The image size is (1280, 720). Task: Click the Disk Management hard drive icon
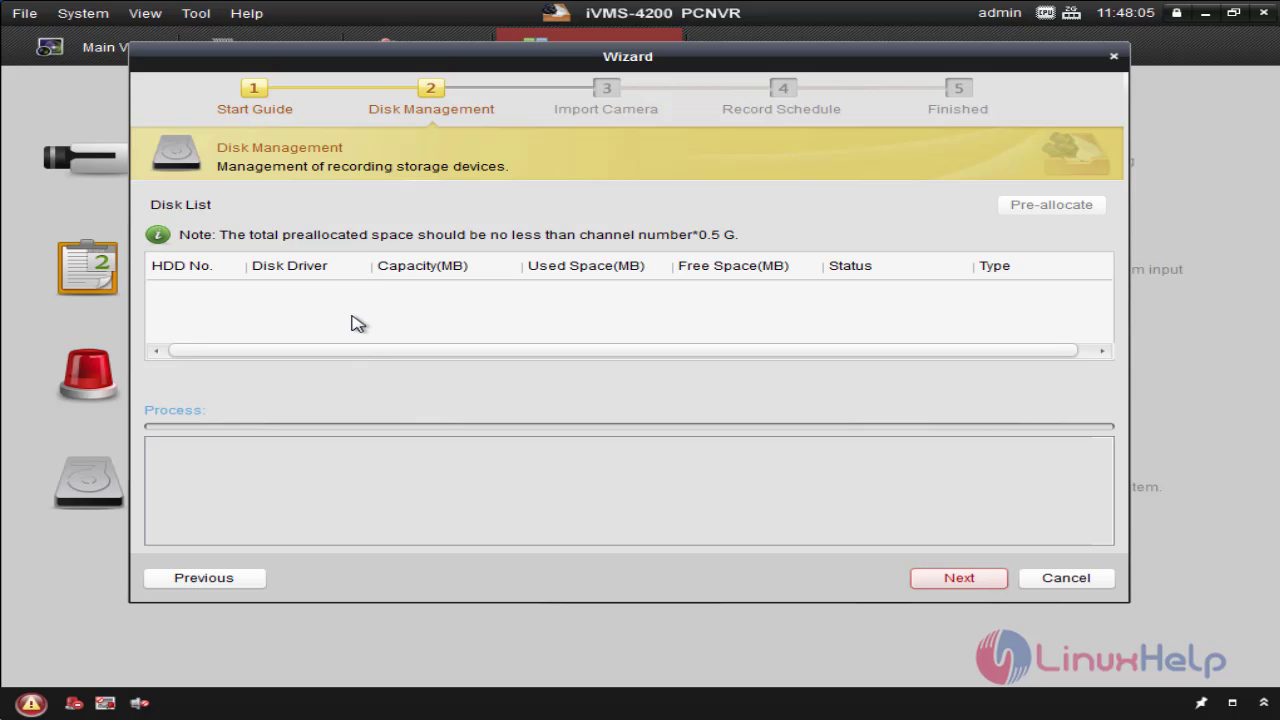176,153
